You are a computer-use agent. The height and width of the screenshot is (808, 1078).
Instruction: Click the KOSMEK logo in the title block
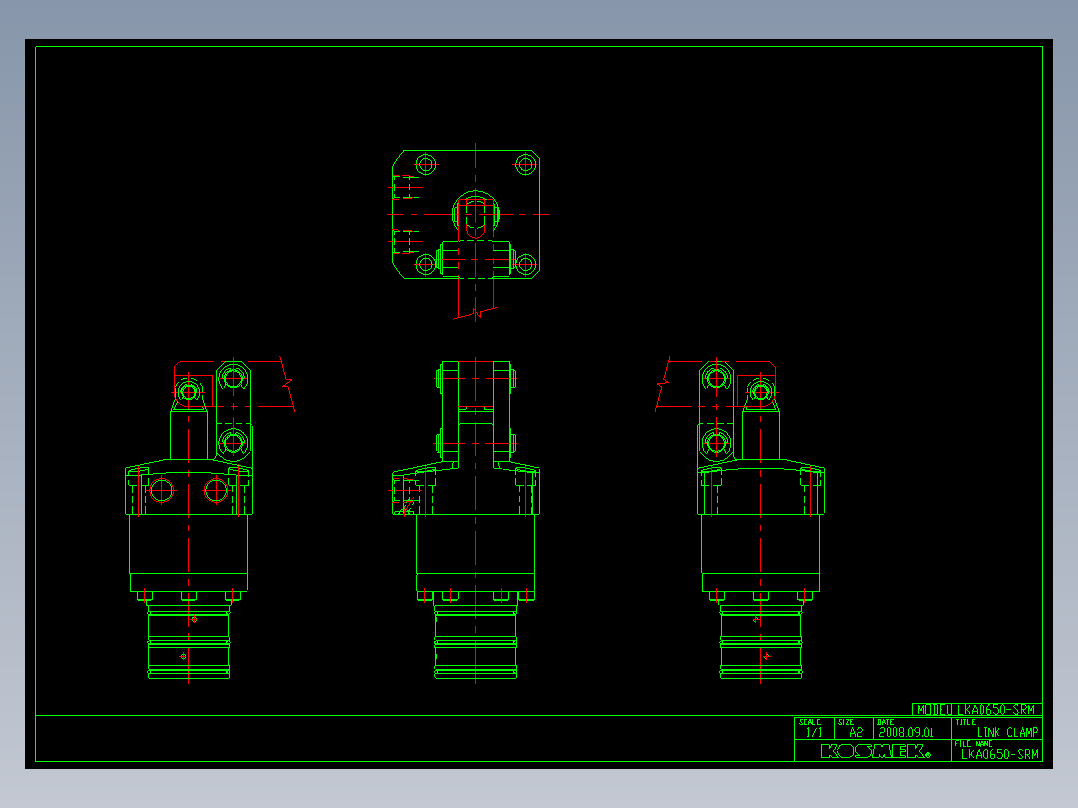(x=875, y=751)
